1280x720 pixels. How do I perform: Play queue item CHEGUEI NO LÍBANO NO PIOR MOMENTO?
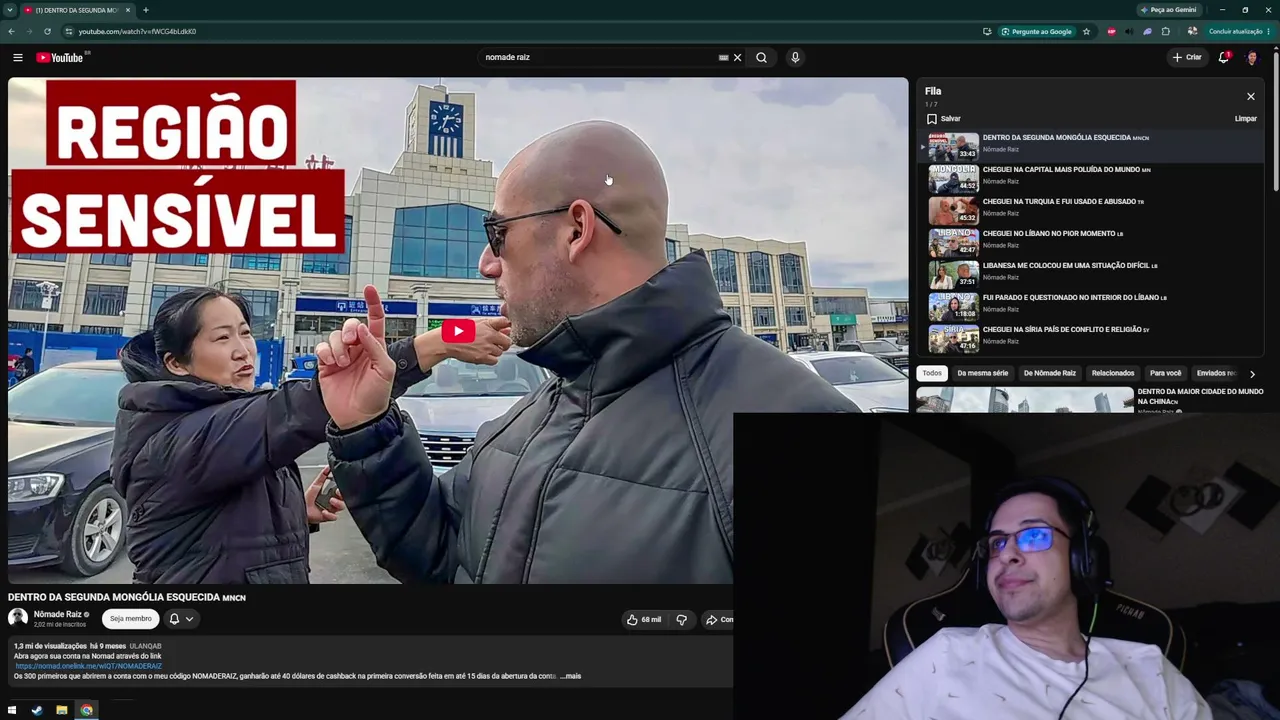point(1090,244)
